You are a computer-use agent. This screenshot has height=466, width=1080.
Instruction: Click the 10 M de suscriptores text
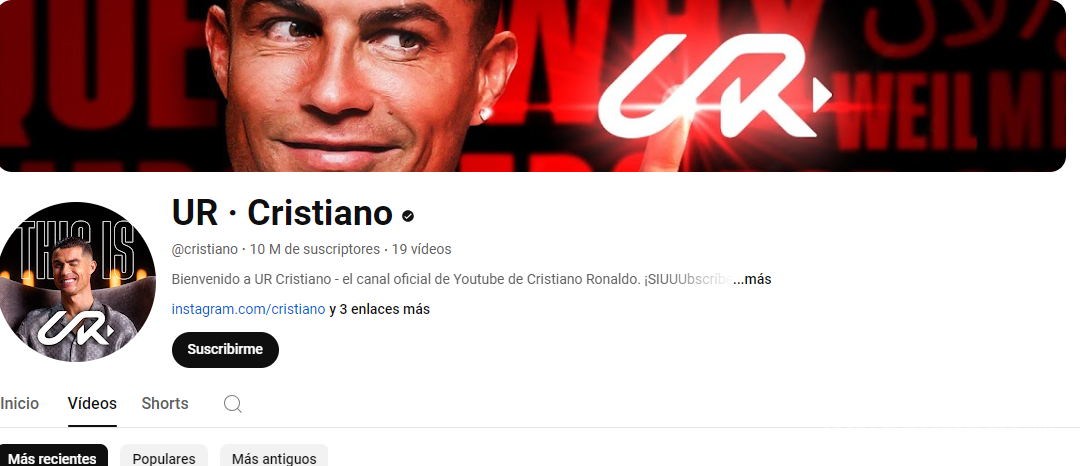(x=315, y=249)
